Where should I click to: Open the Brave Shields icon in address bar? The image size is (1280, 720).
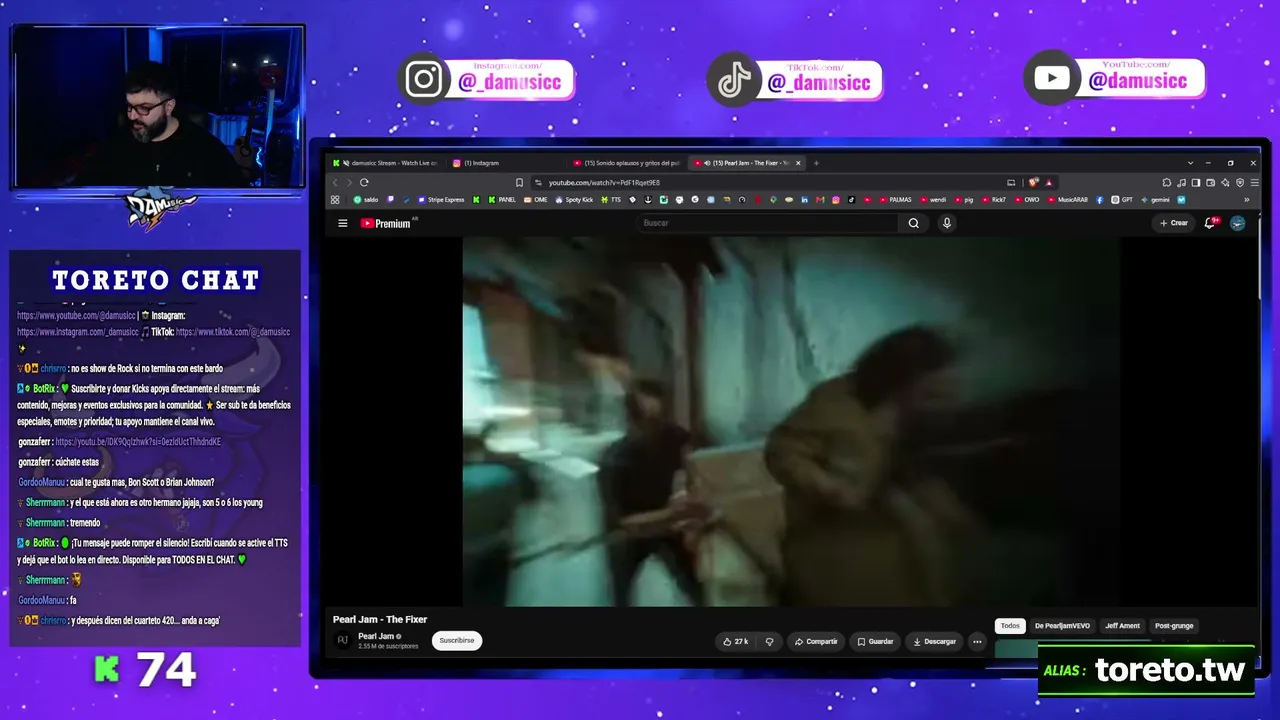(x=1034, y=182)
